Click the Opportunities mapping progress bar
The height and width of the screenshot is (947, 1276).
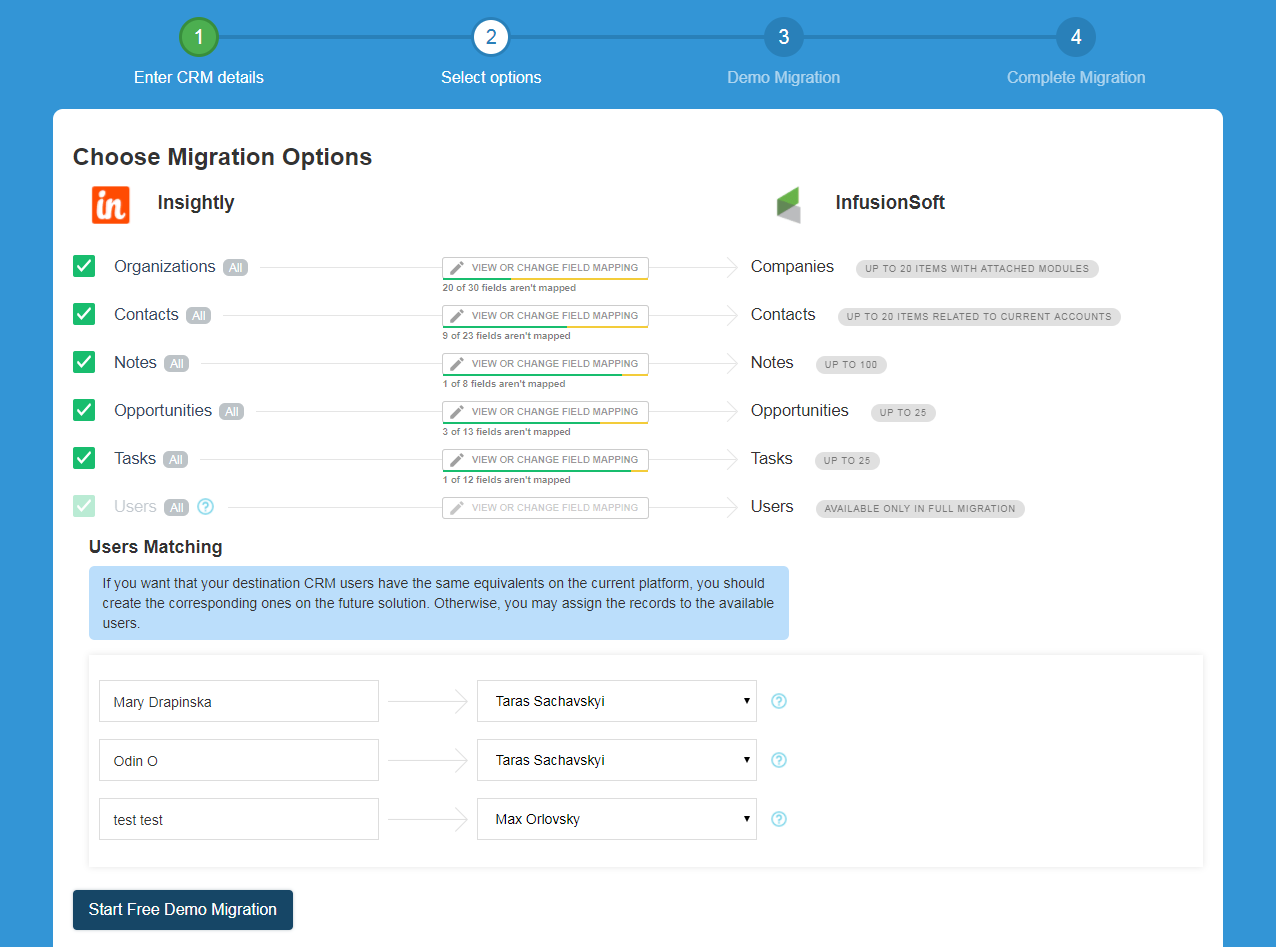(546, 423)
